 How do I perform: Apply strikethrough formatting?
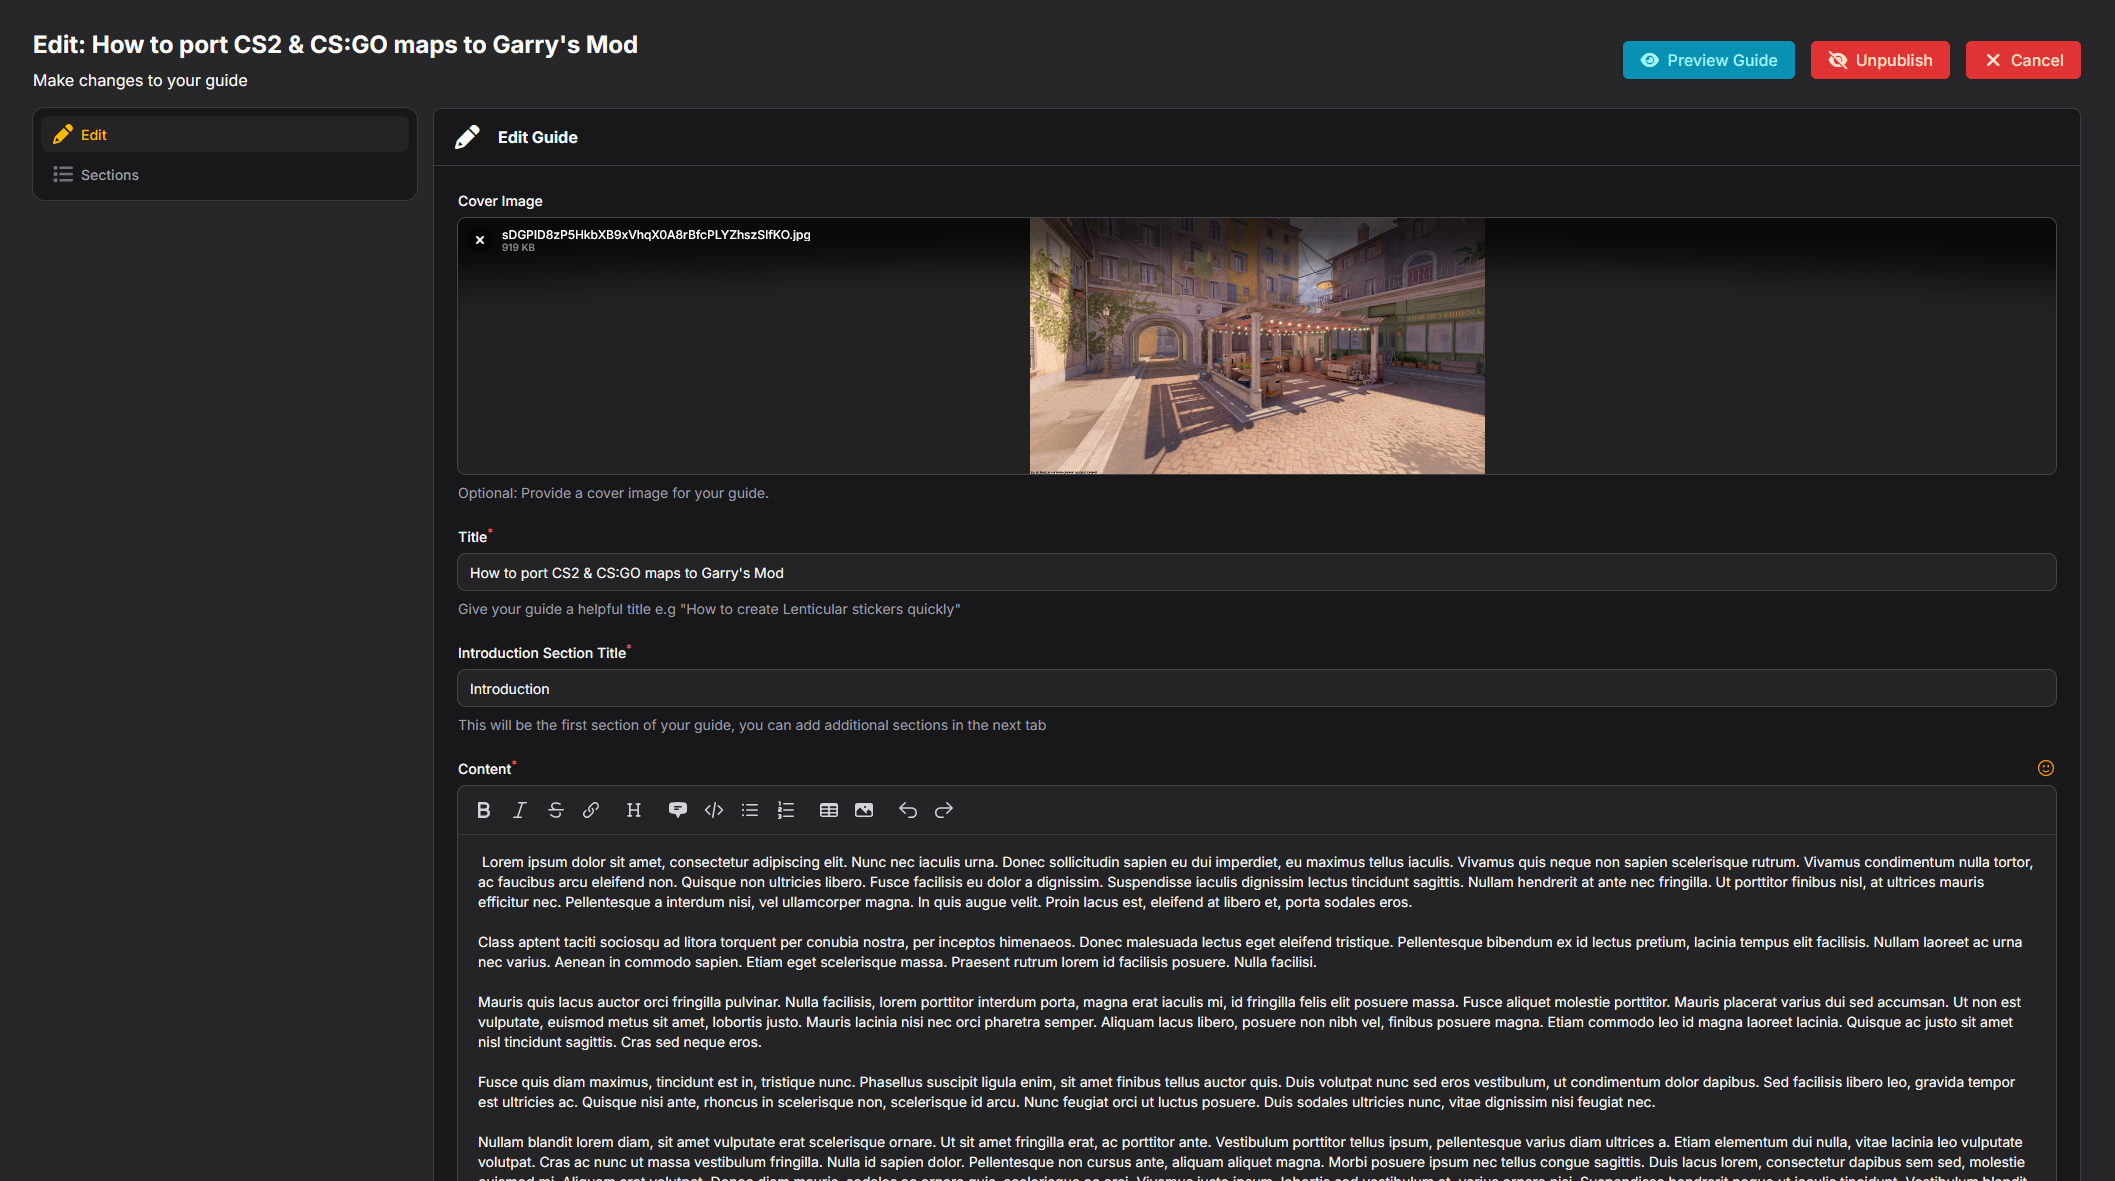556,810
